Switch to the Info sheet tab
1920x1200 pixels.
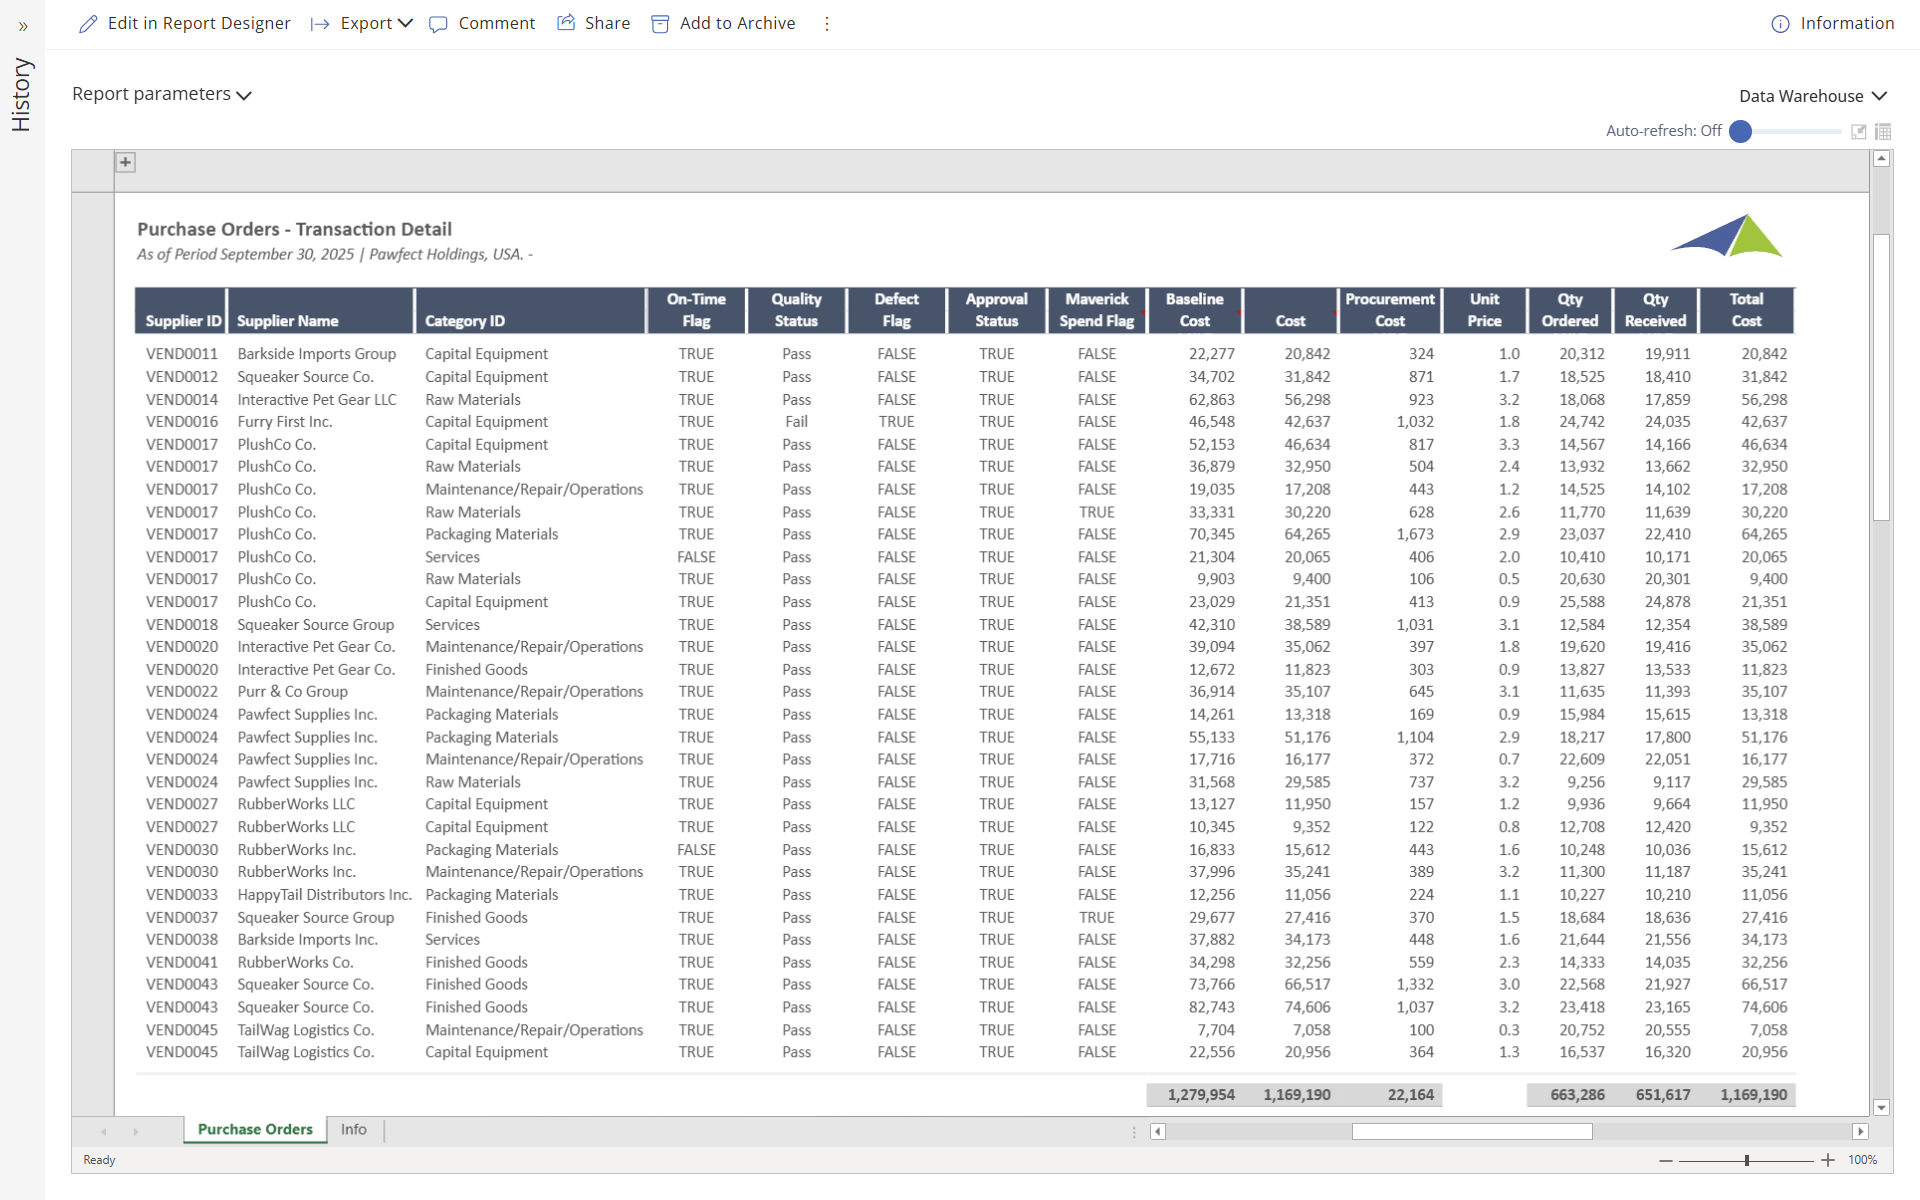353,1129
